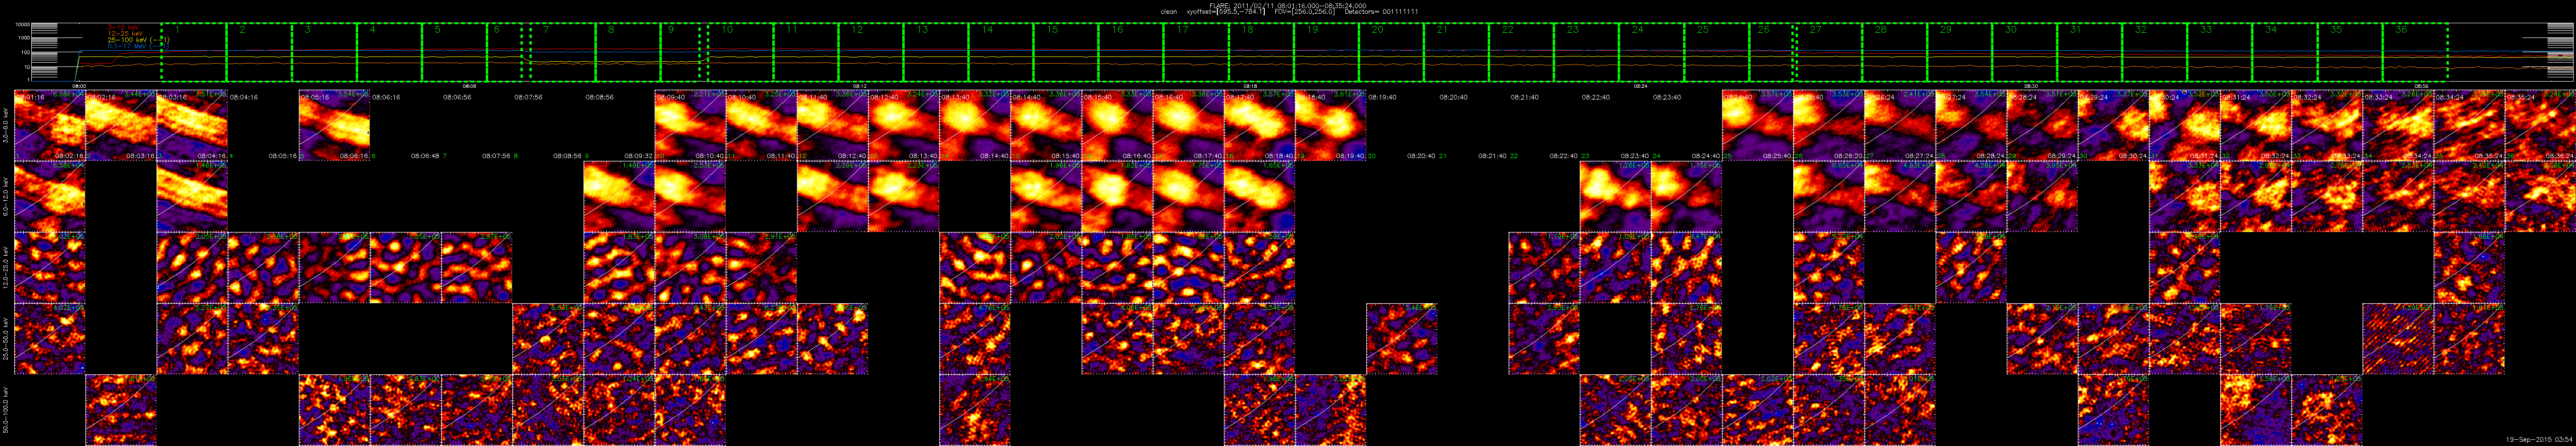Open the 3-6 keV image starting 08:18:40
Screen dimensions: 2576x446
coord(1331,125)
